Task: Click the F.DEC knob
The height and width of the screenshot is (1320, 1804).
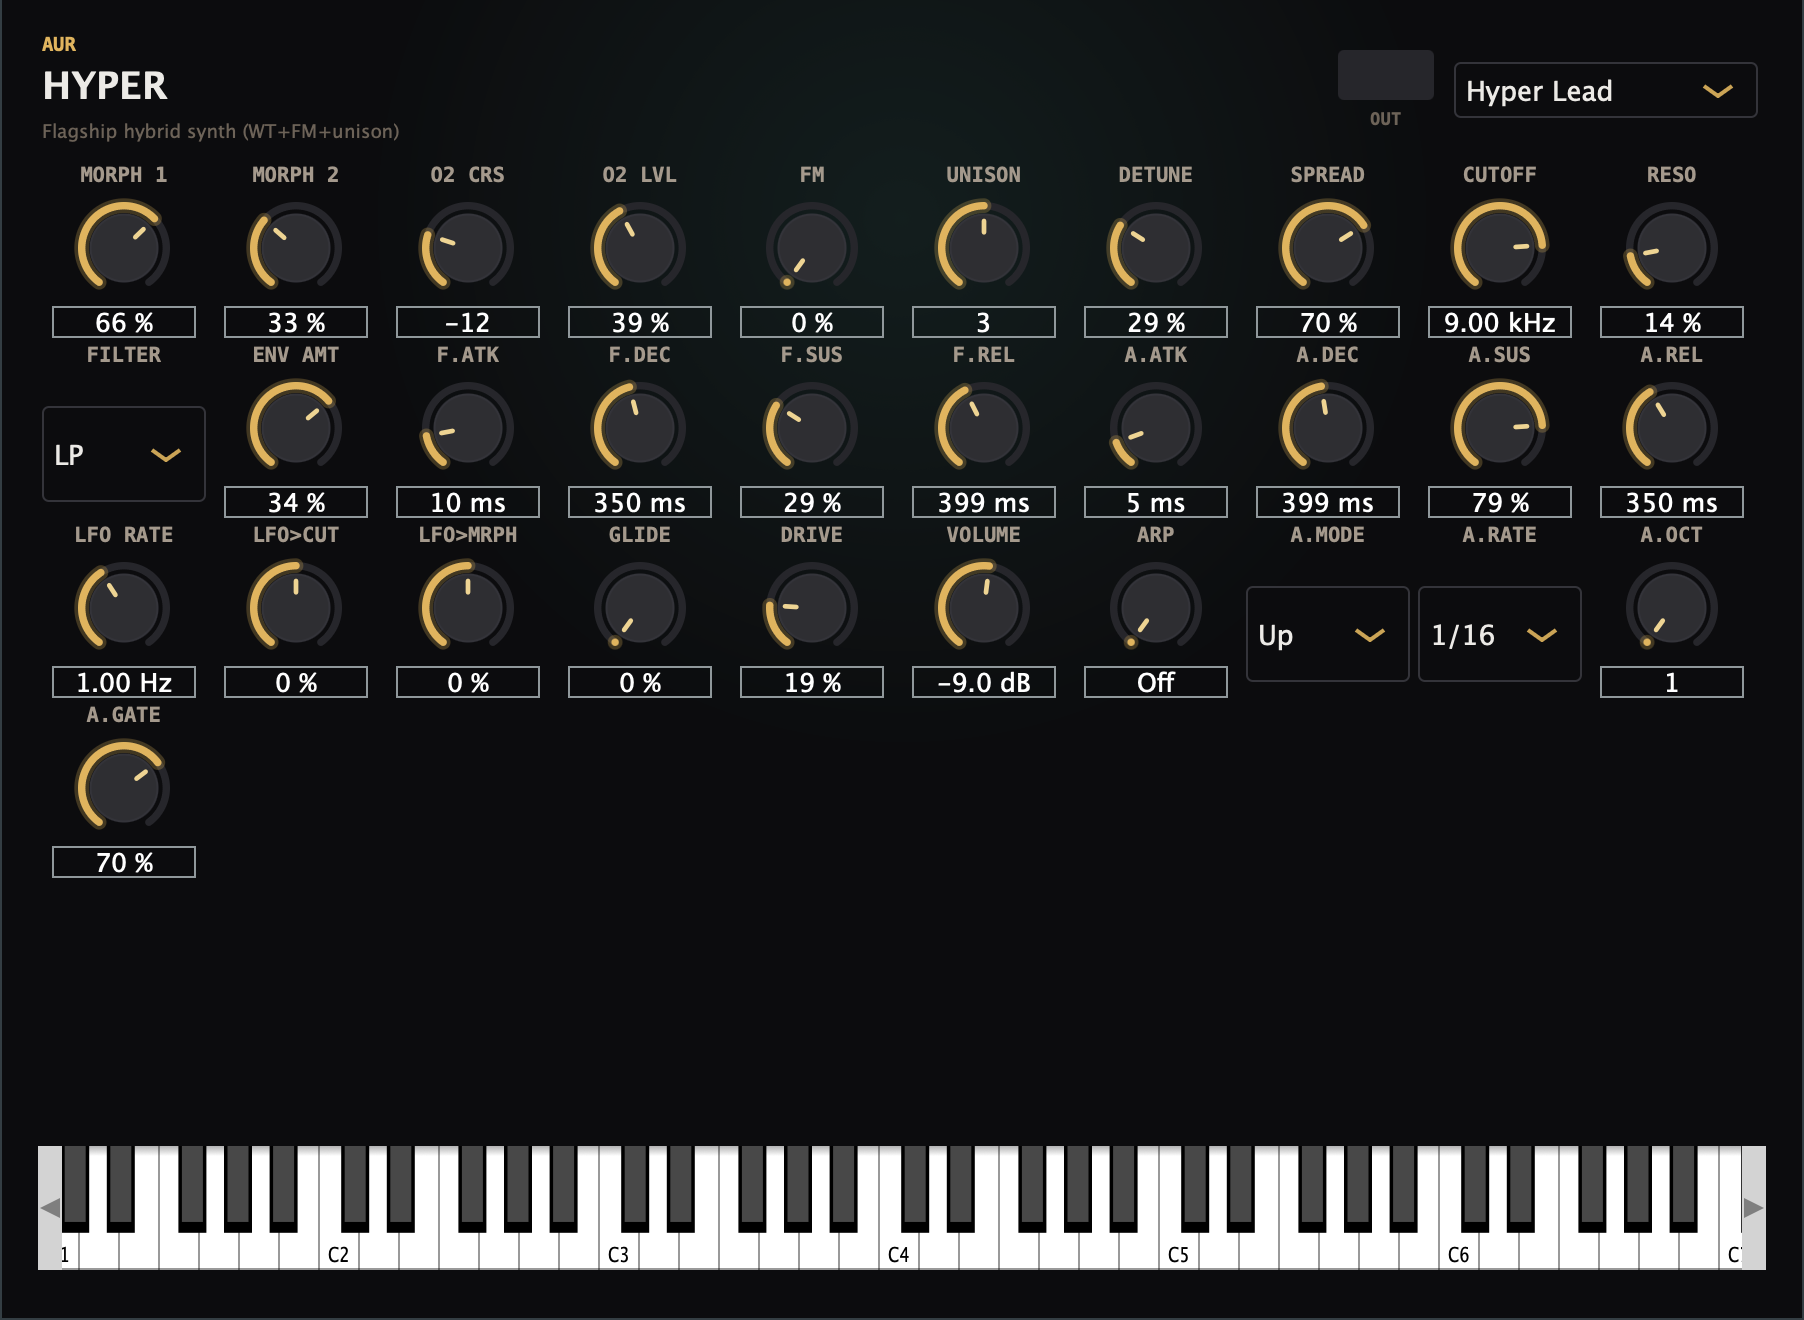Action: pyautogui.click(x=639, y=426)
